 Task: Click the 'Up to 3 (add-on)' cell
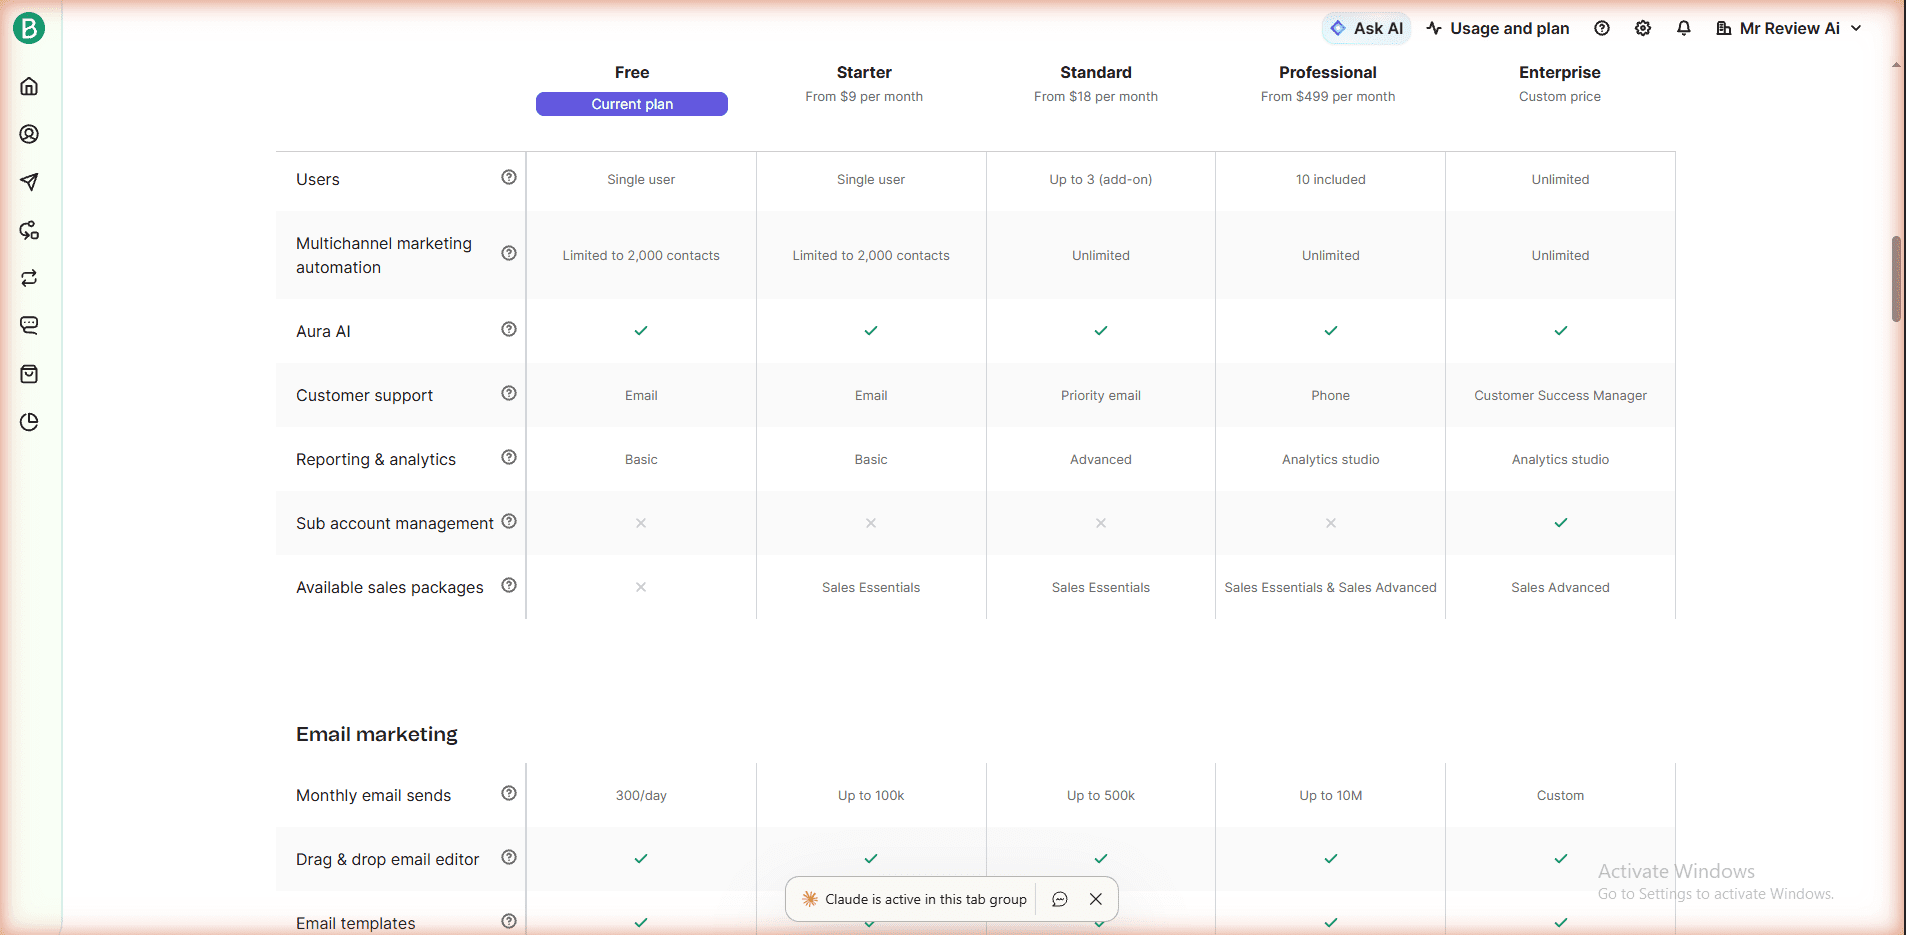(1101, 180)
